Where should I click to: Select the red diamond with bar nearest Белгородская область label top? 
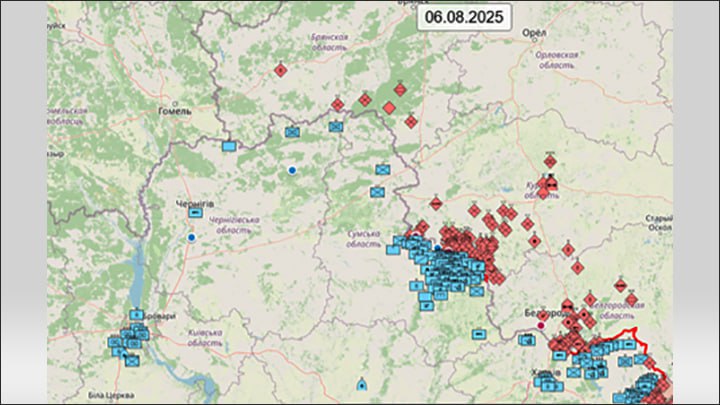coord(621,286)
